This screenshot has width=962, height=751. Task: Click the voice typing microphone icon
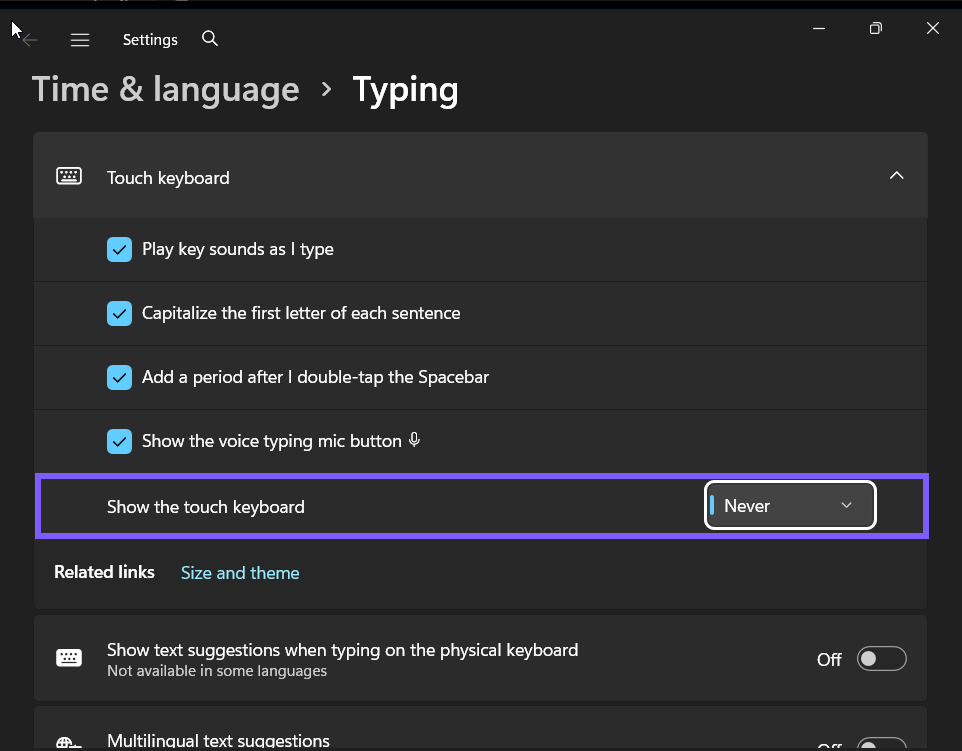pyautogui.click(x=415, y=439)
